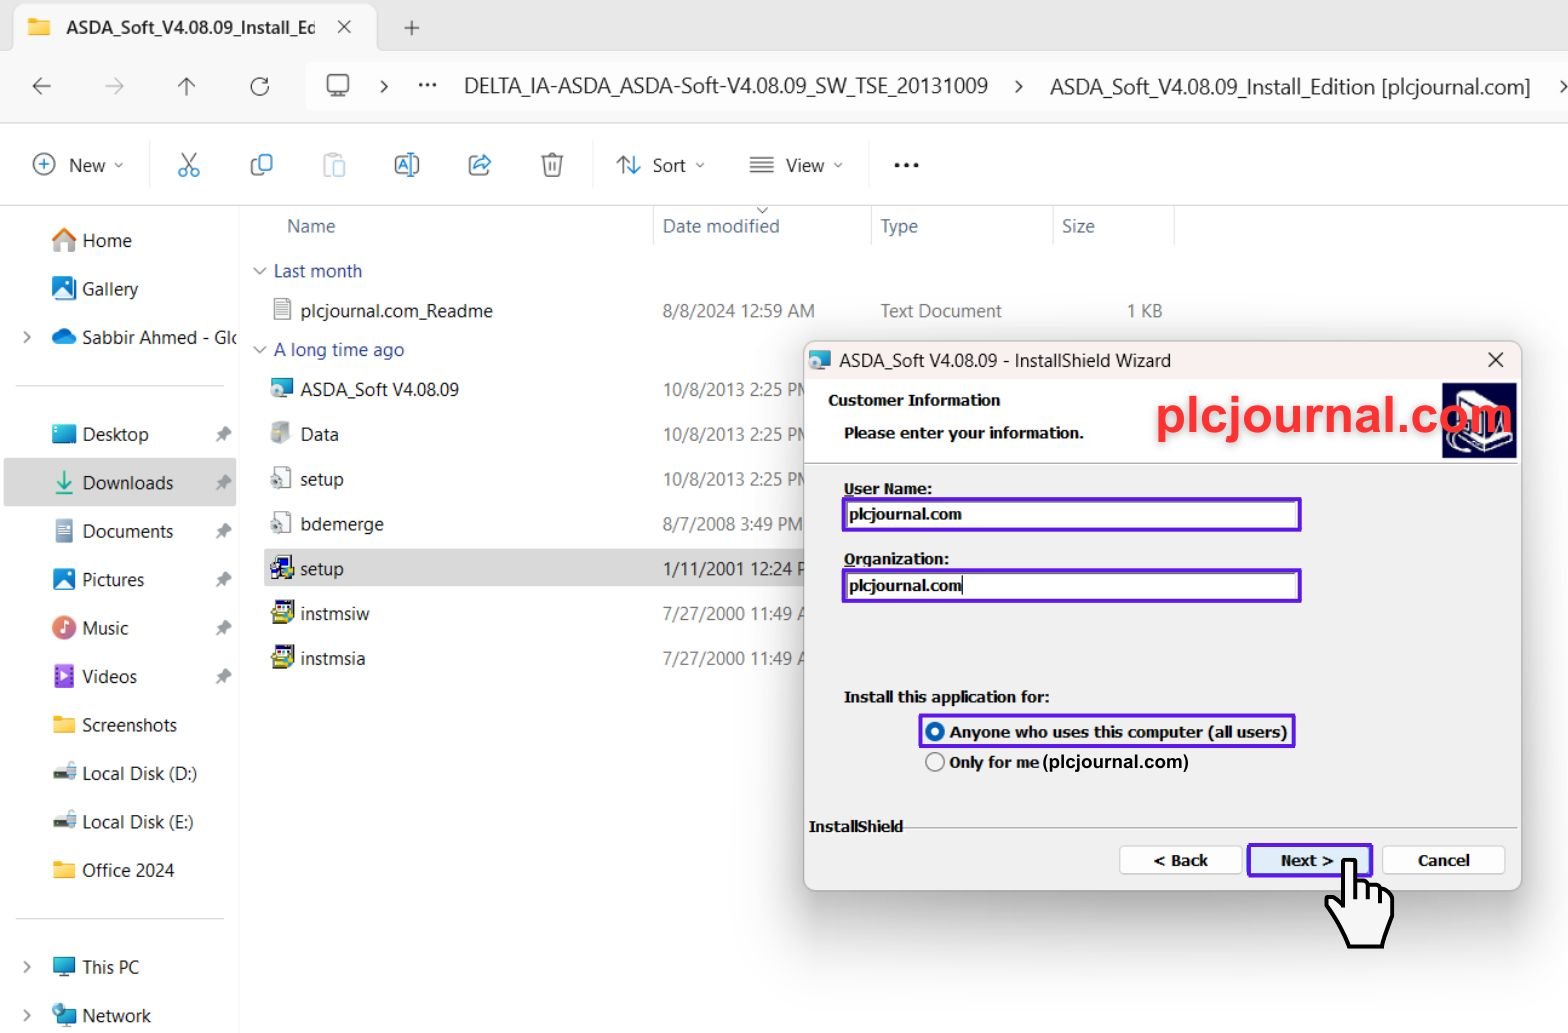
Task: Open the New item dropdown
Action: [x=78, y=165]
